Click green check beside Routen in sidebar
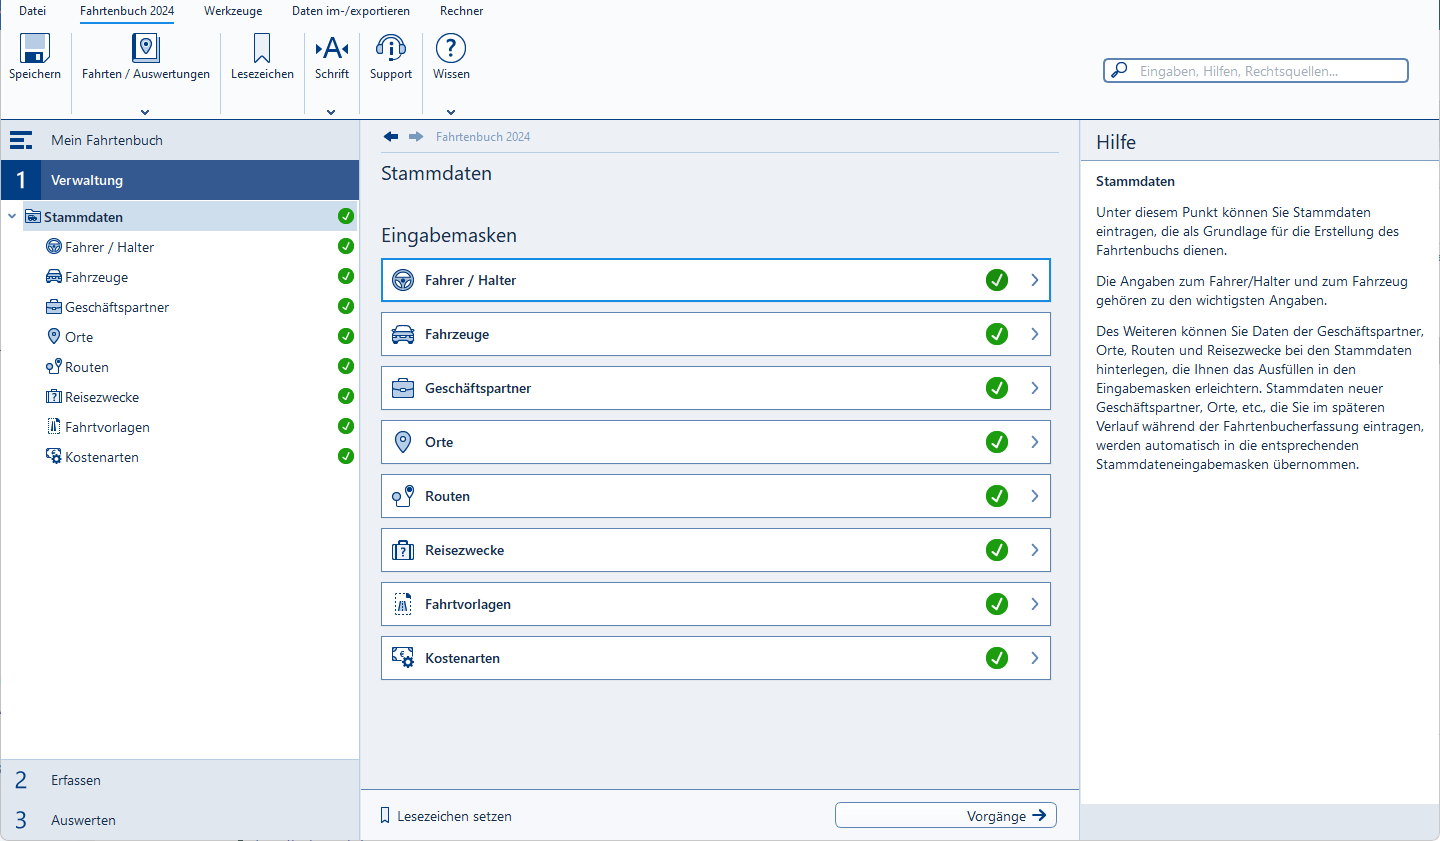The height and width of the screenshot is (841, 1440). click(346, 366)
